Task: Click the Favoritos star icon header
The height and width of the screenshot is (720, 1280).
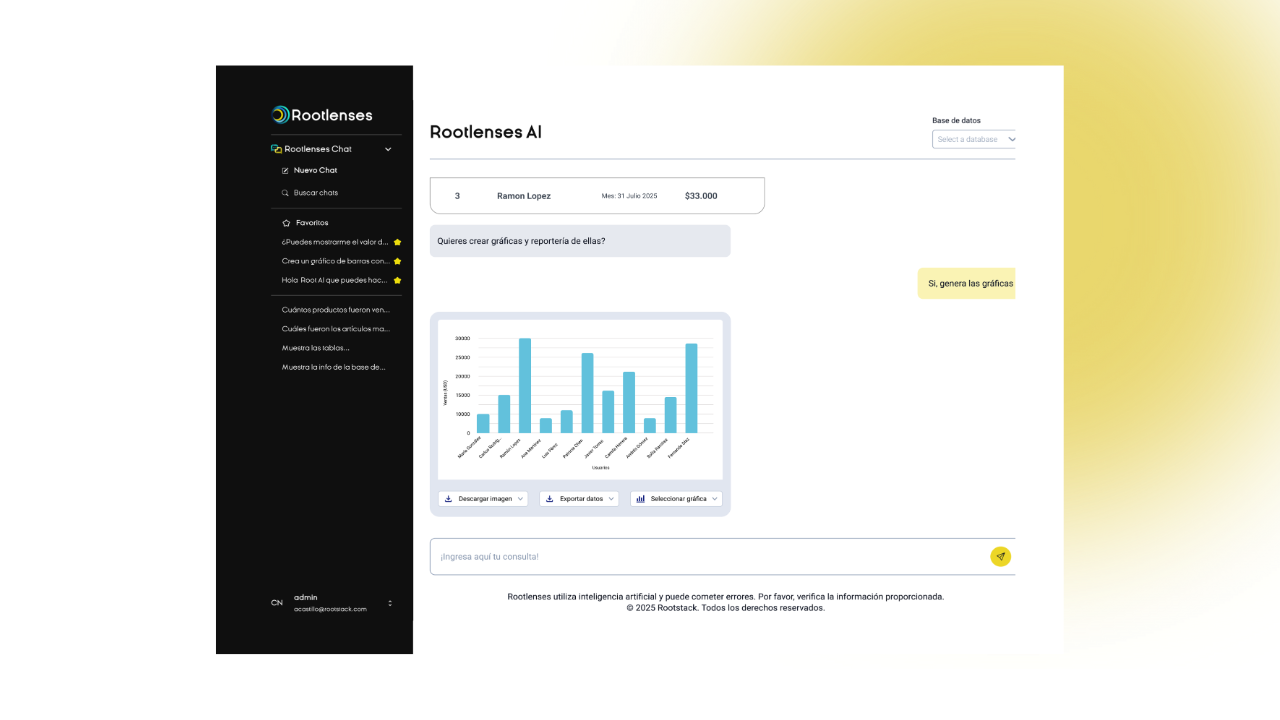Action: point(286,222)
